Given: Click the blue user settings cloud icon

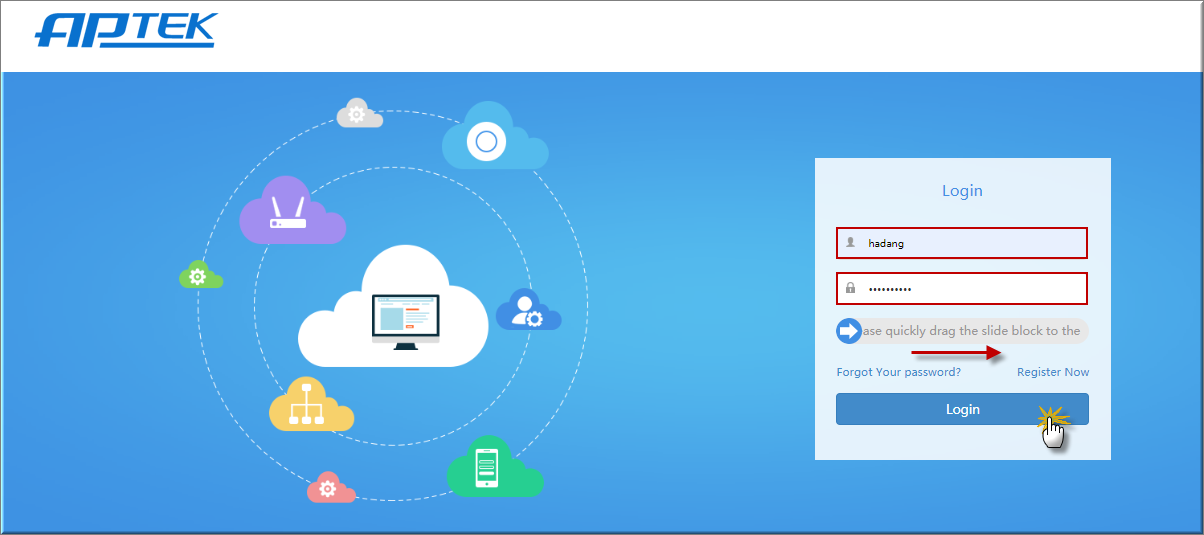Looking at the screenshot, I should (x=528, y=309).
